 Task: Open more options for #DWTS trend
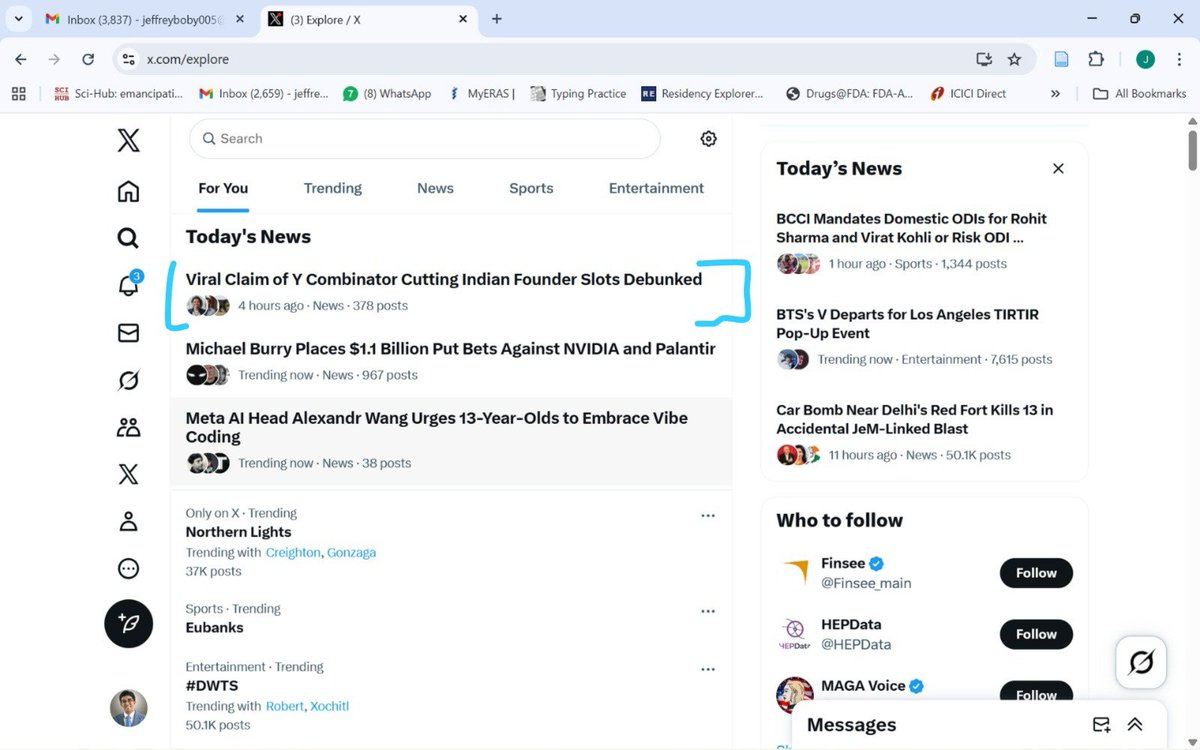coord(708,669)
